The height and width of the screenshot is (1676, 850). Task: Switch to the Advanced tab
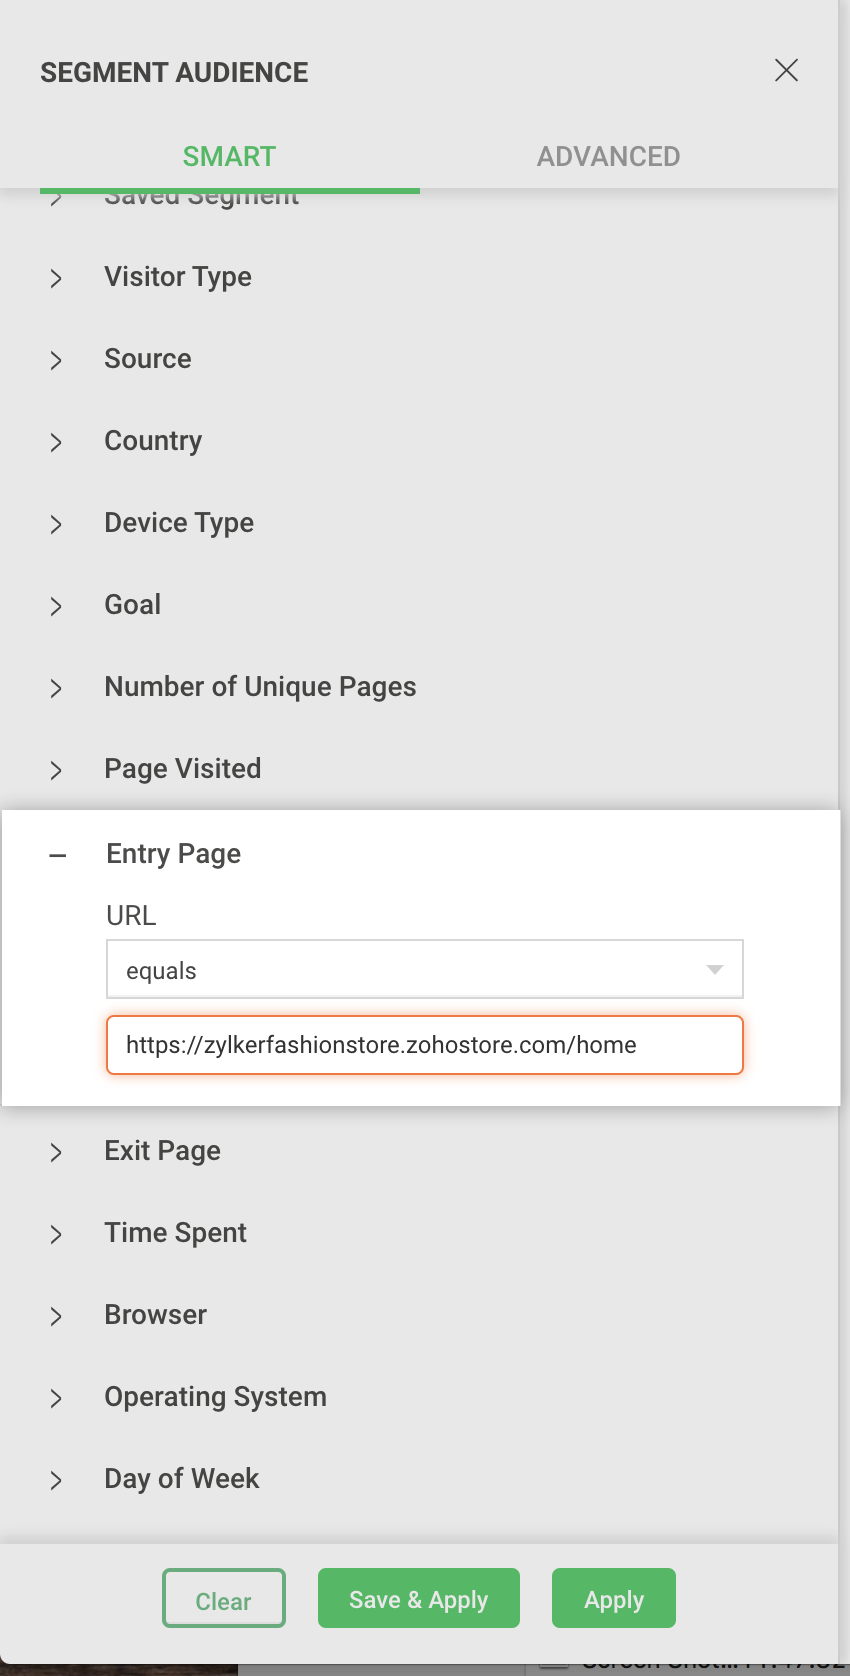[x=608, y=156]
